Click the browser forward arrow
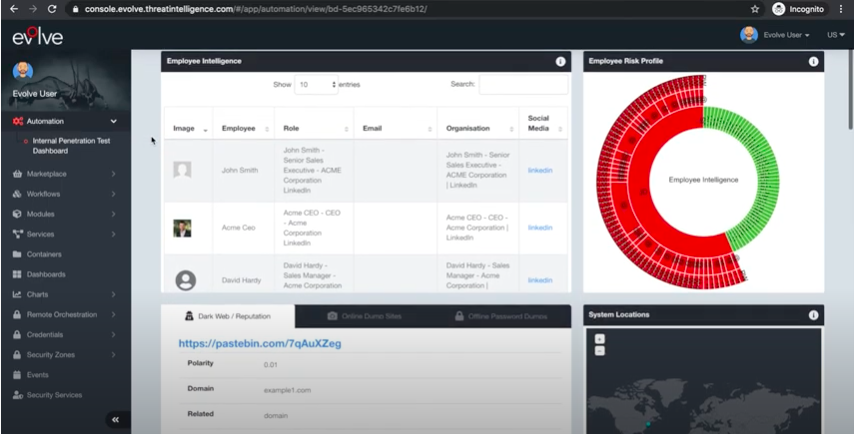The height and width of the screenshot is (434, 854). (x=33, y=9)
